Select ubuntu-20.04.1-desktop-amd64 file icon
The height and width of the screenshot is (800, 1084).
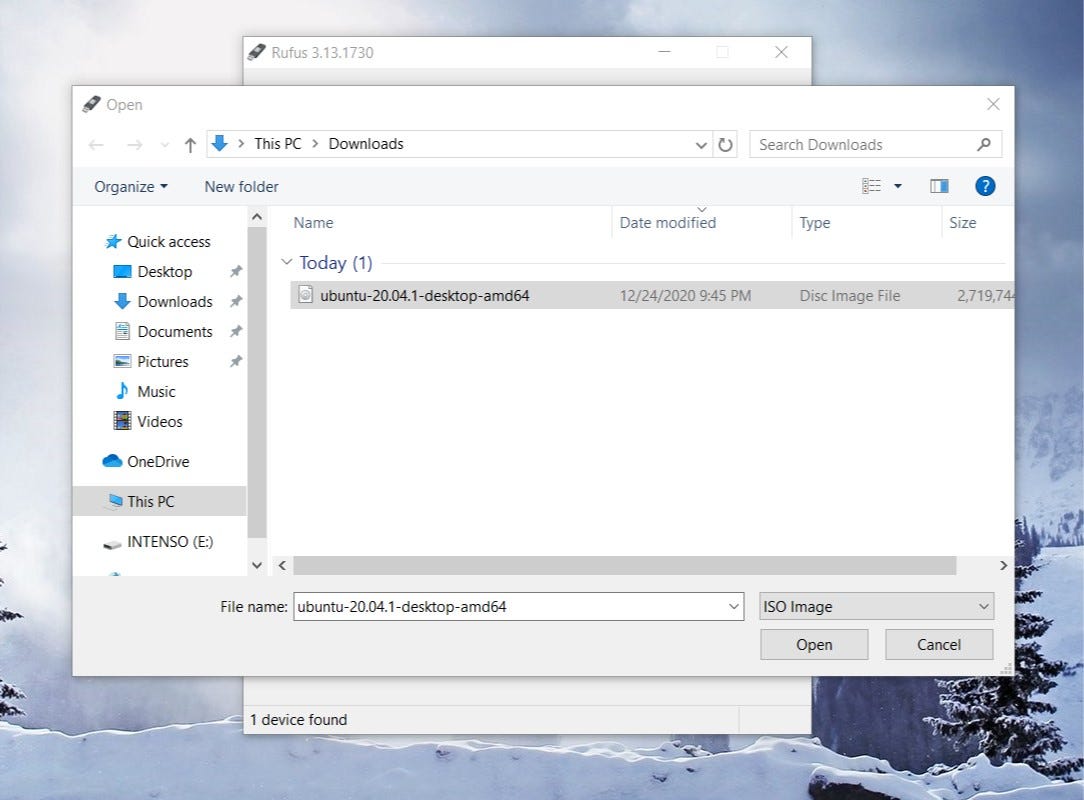(306, 295)
